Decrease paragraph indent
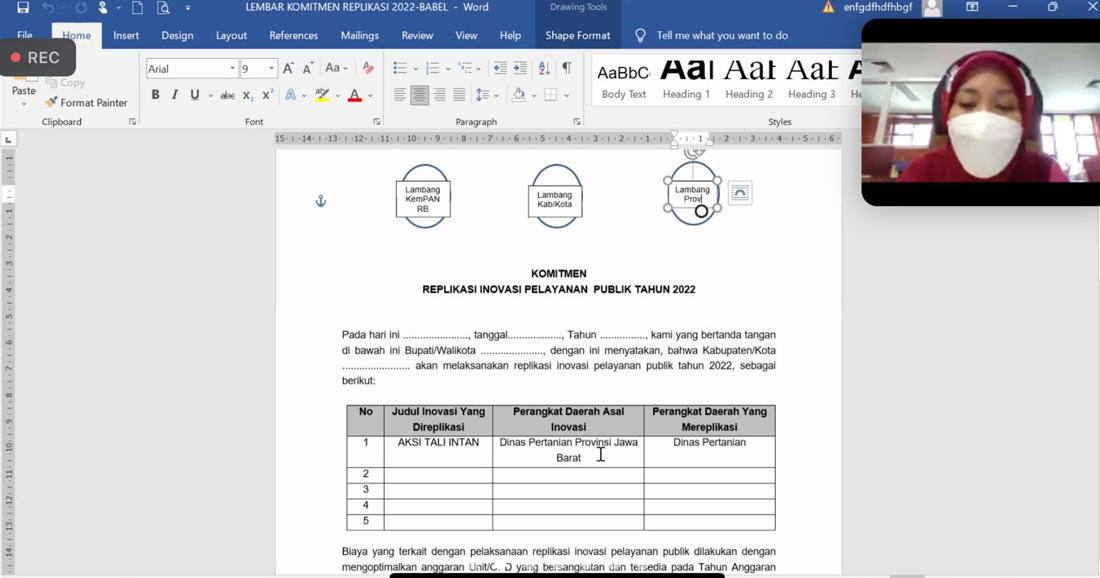 pos(499,68)
